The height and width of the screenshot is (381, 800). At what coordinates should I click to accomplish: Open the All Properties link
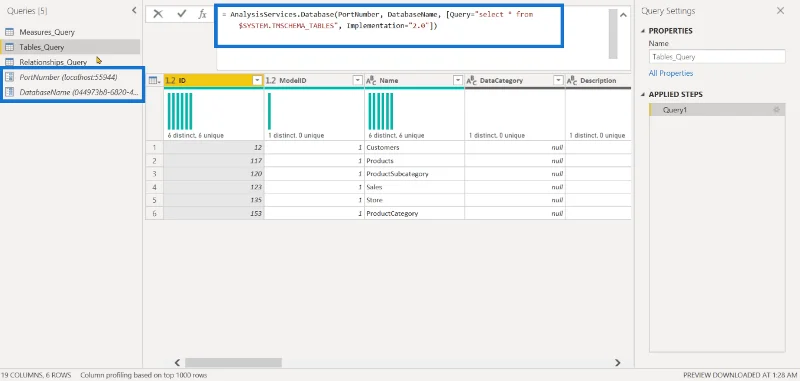[670, 73]
